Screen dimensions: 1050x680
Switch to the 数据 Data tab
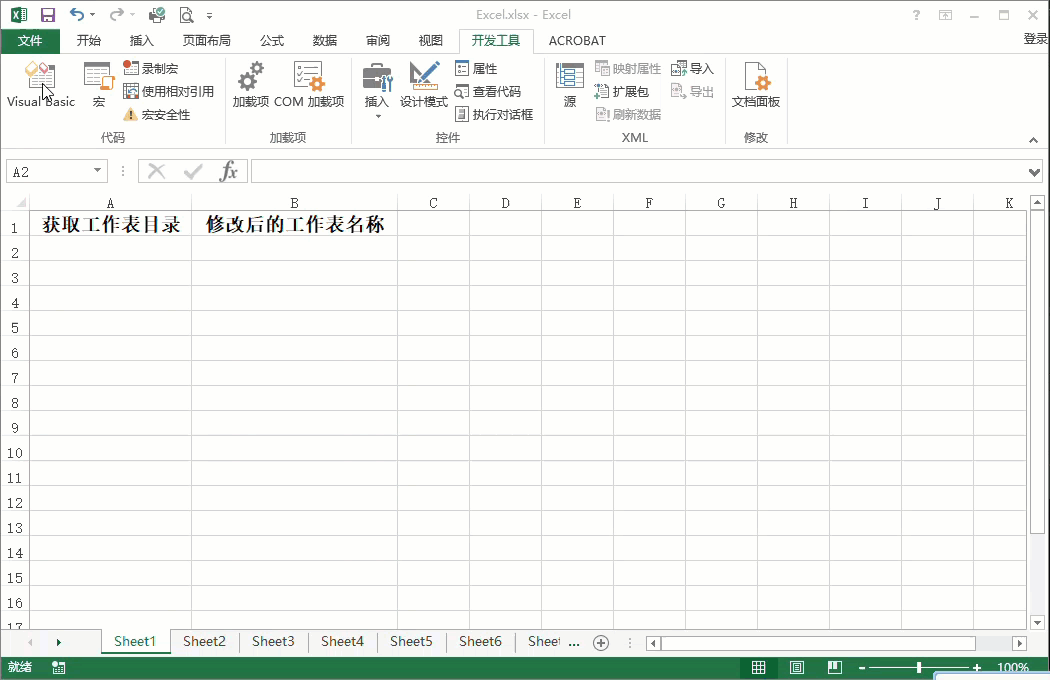click(x=325, y=41)
